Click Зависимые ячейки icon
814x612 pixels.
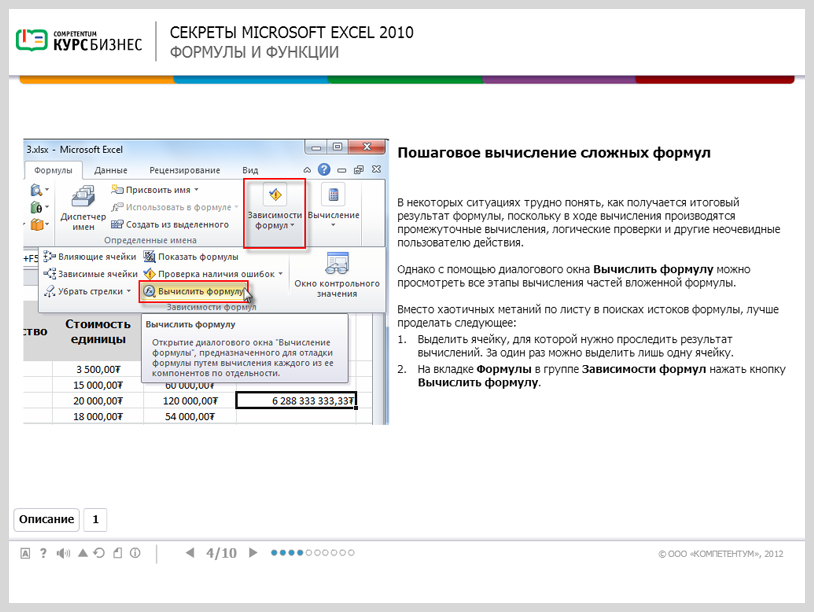(x=49, y=274)
